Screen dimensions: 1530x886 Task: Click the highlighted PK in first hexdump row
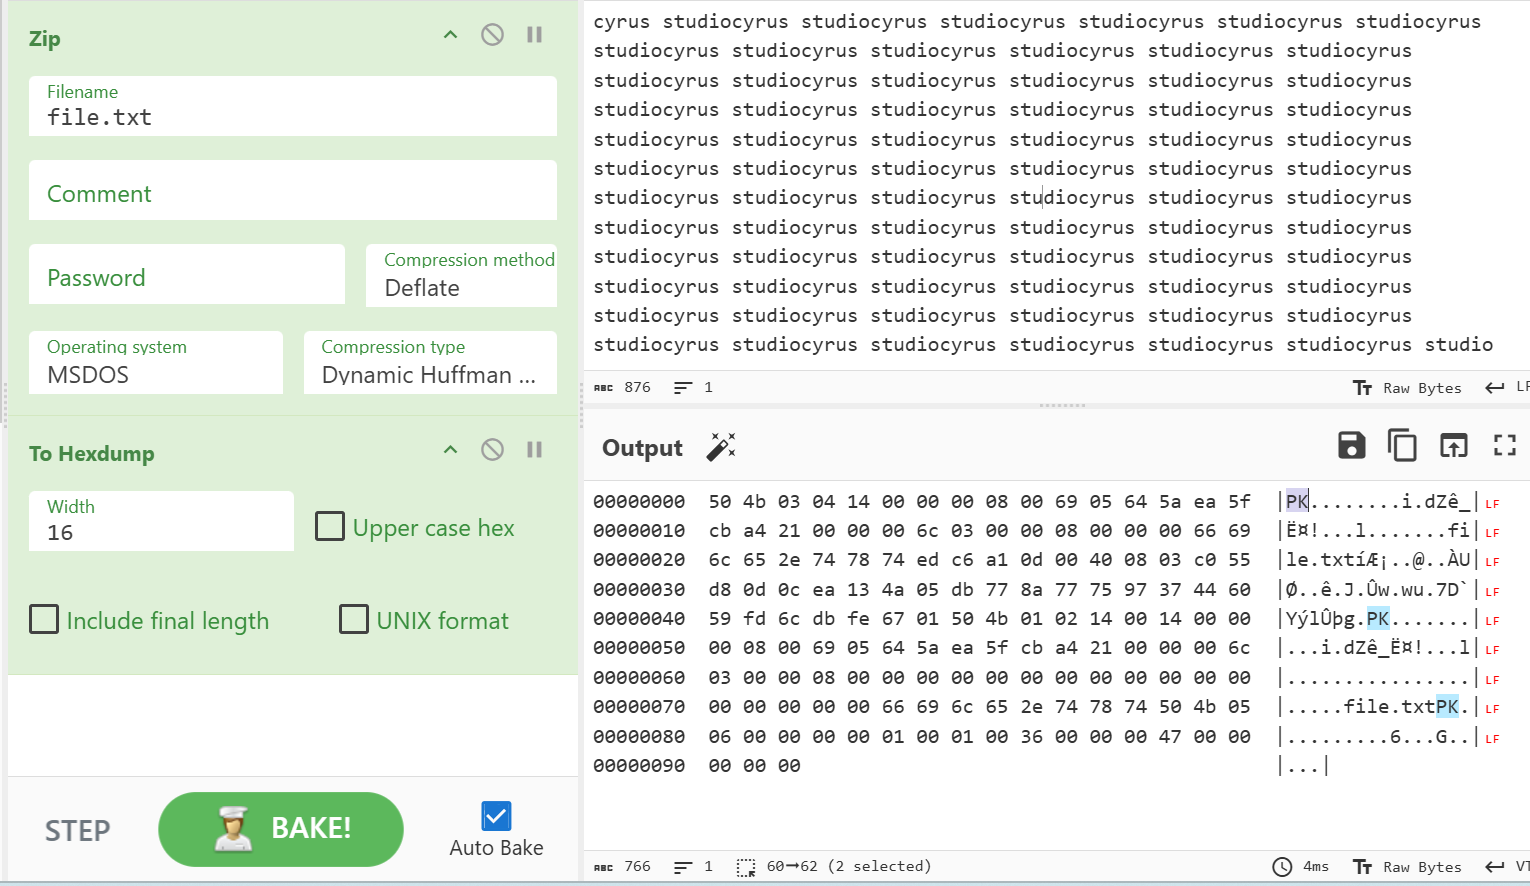[x=1297, y=501]
